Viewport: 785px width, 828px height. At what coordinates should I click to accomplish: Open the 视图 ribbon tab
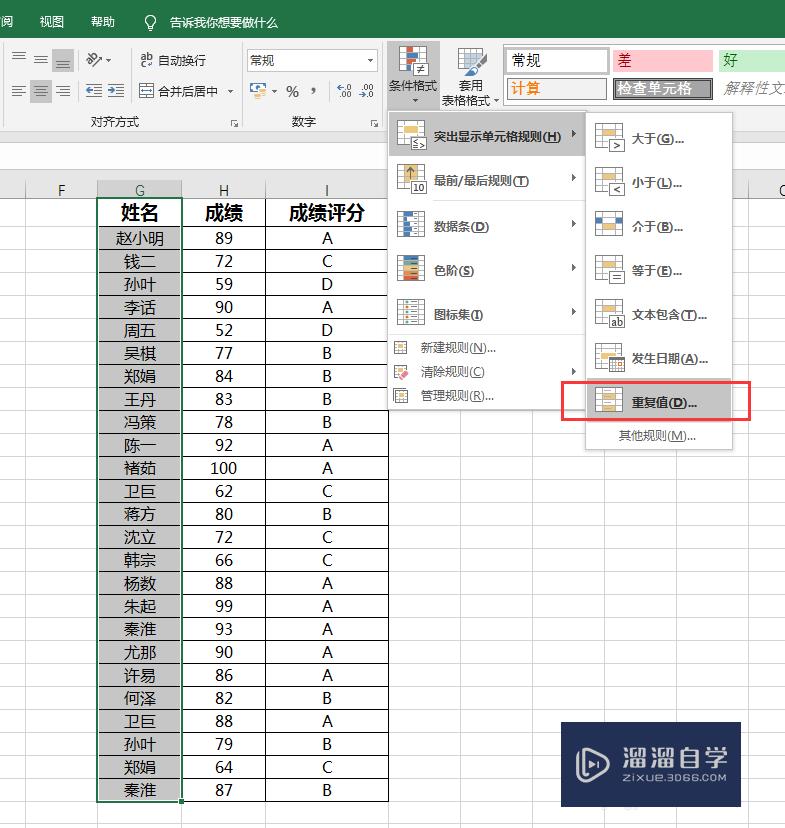pos(52,22)
